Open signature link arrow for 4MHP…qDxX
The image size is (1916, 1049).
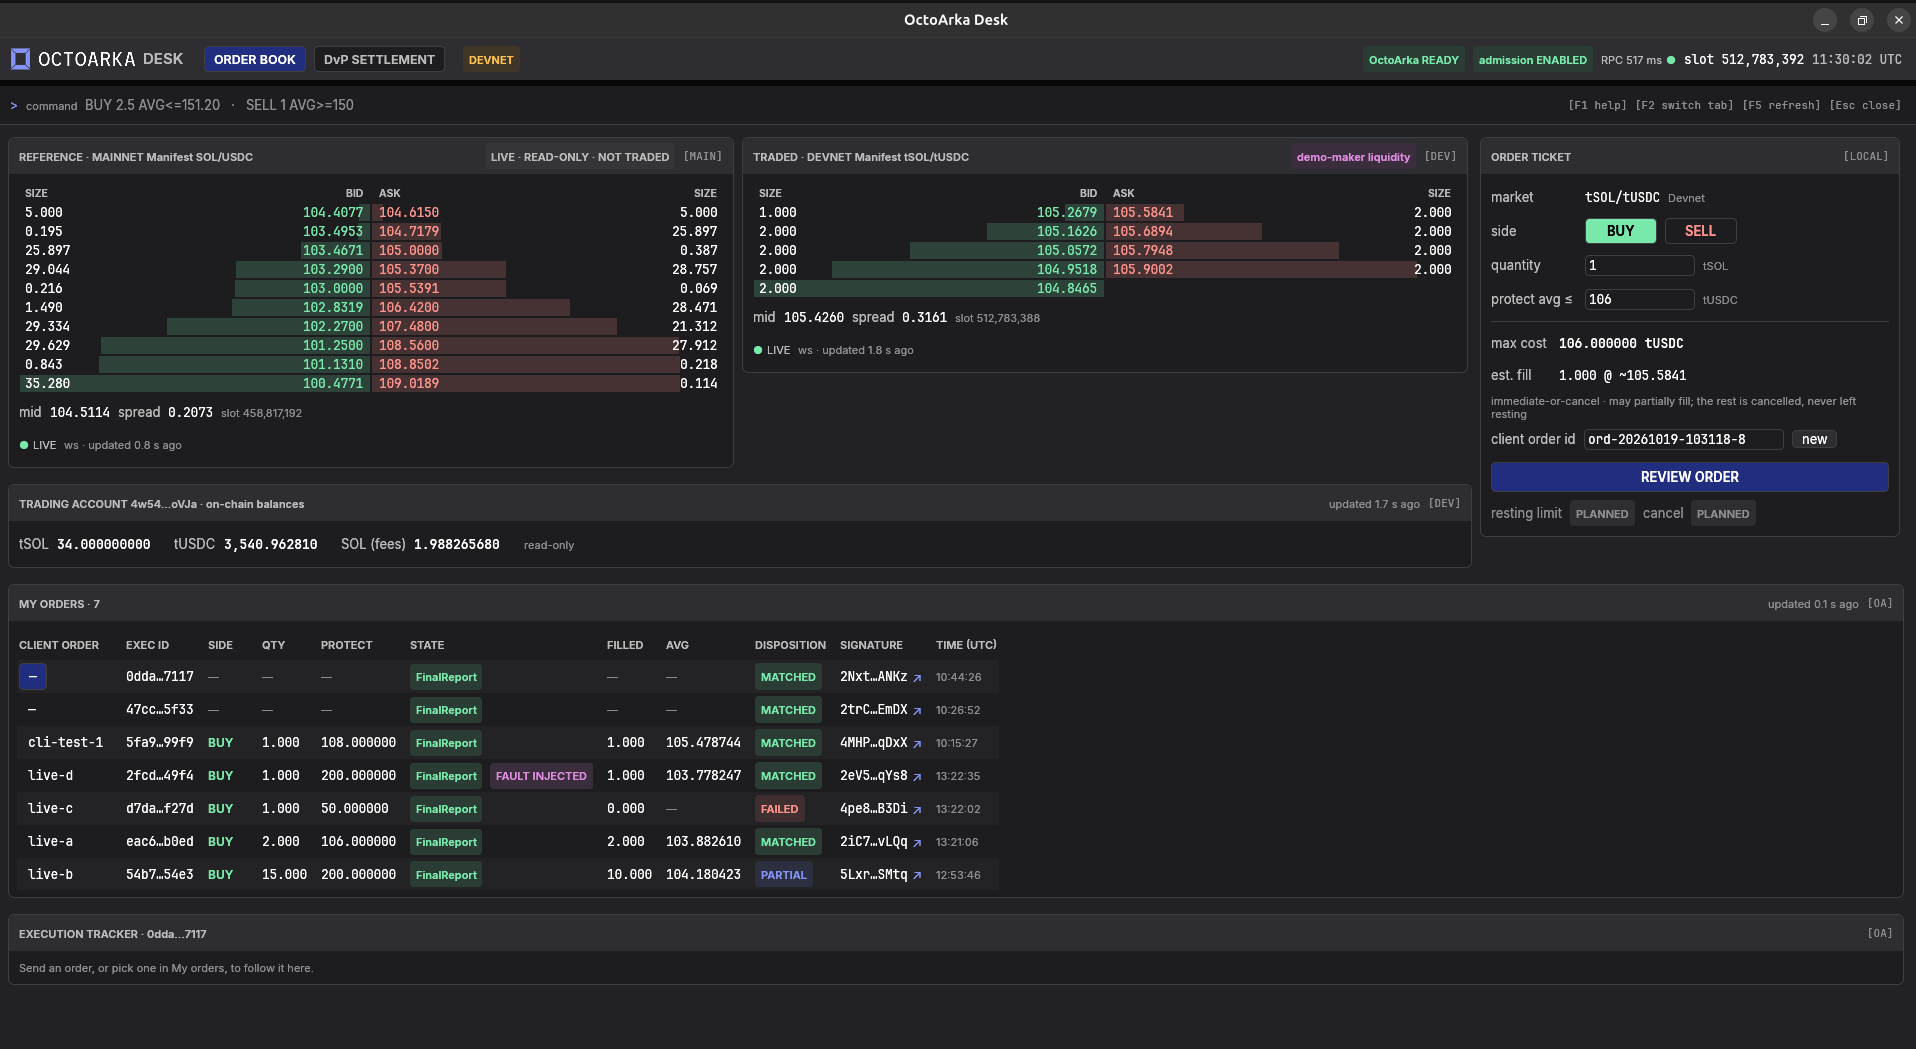917,744
